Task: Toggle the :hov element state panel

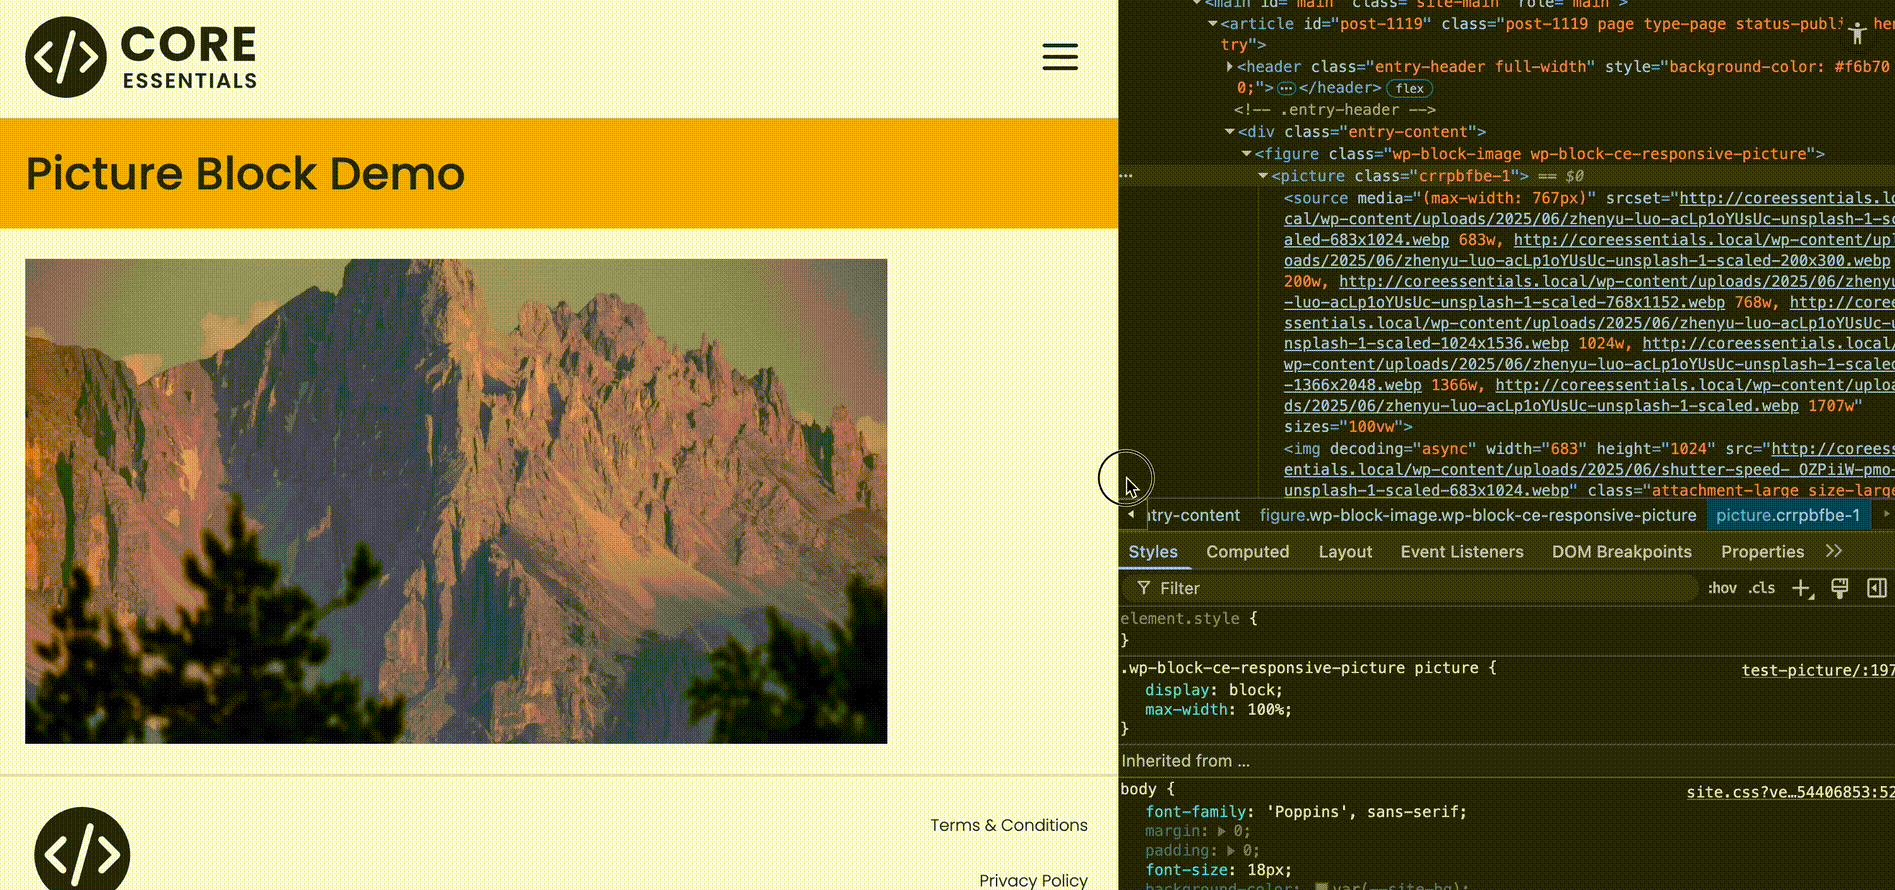Action: pos(1722,588)
